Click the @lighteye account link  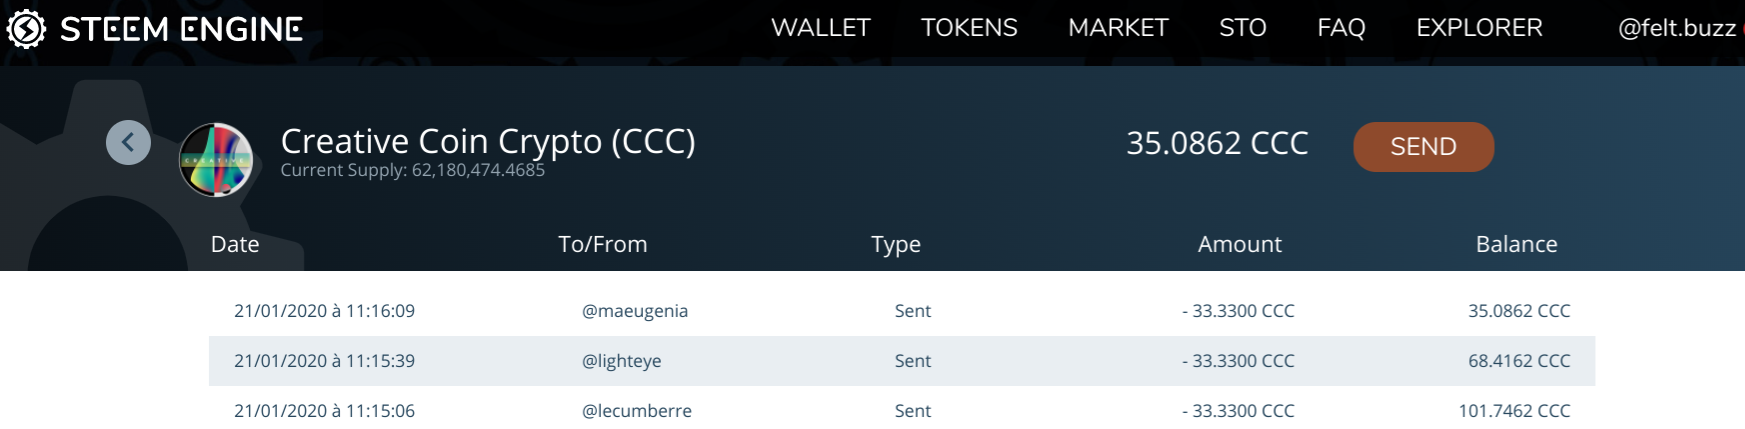pos(622,361)
